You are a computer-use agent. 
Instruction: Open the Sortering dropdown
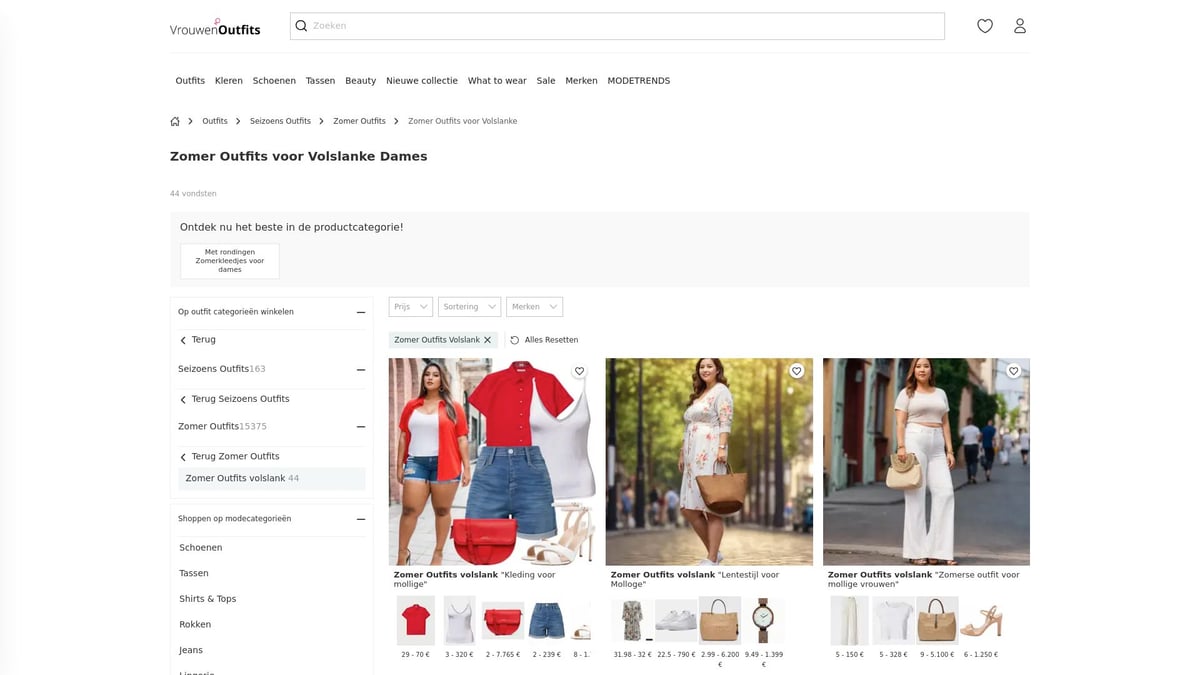click(x=469, y=306)
